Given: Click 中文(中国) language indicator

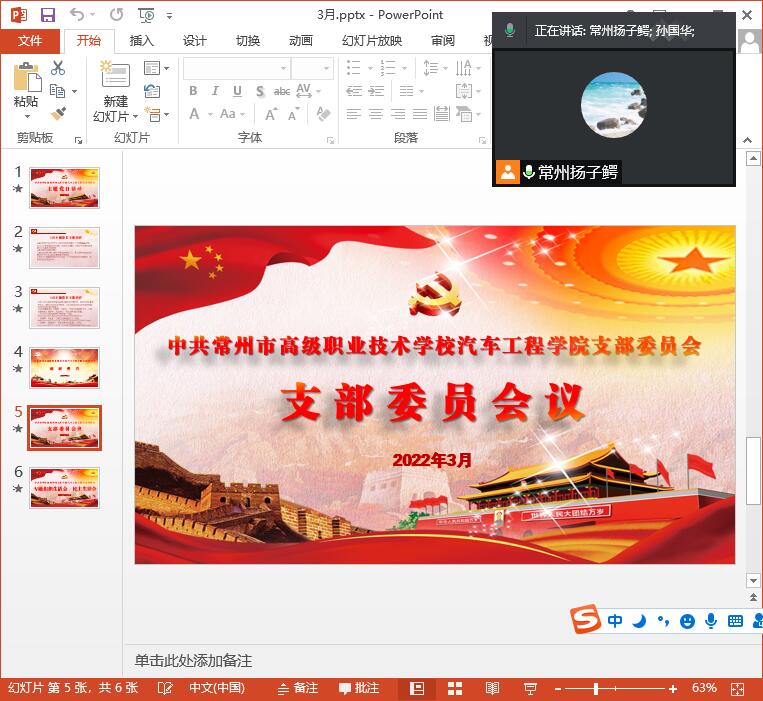Looking at the screenshot, I should [x=217, y=688].
